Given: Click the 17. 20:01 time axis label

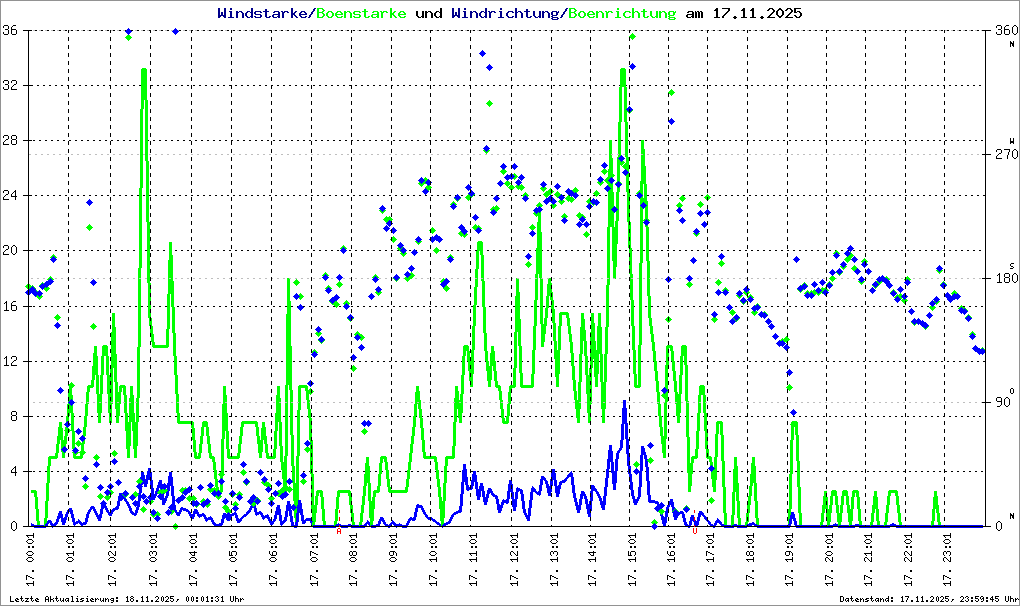Looking at the screenshot, I should point(829,560).
